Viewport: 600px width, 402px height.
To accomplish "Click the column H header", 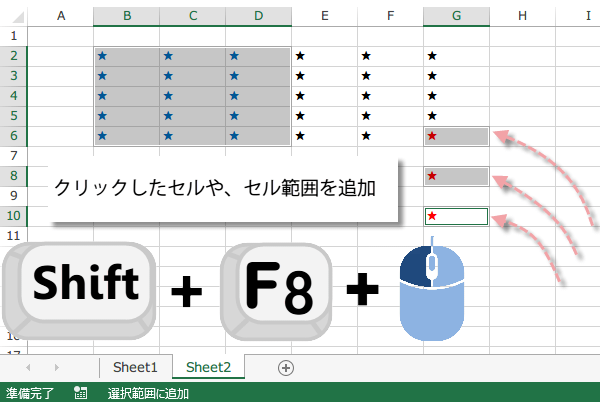I will tap(522, 16).
